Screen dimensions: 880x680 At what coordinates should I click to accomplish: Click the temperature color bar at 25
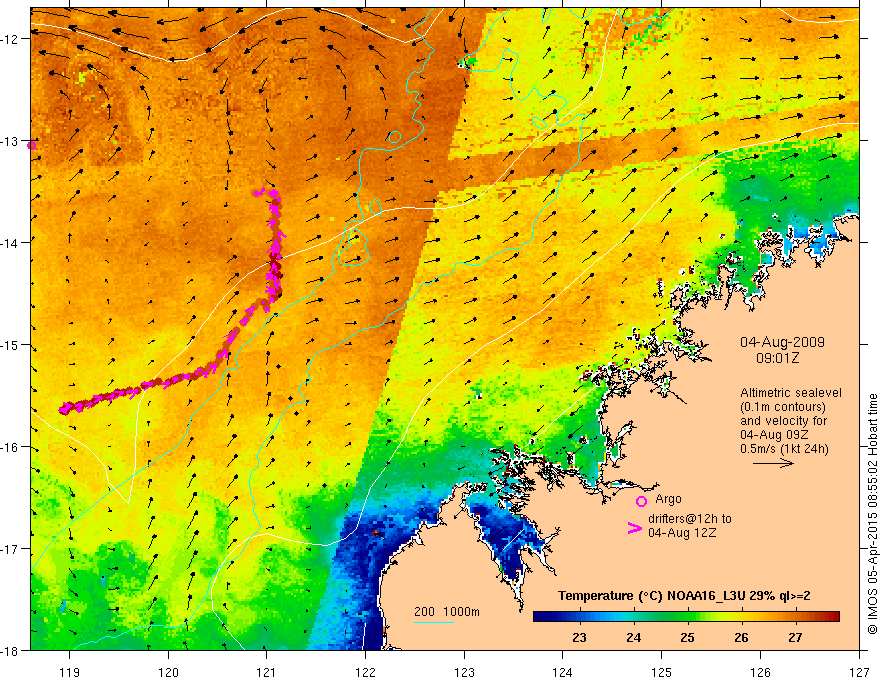click(x=688, y=617)
